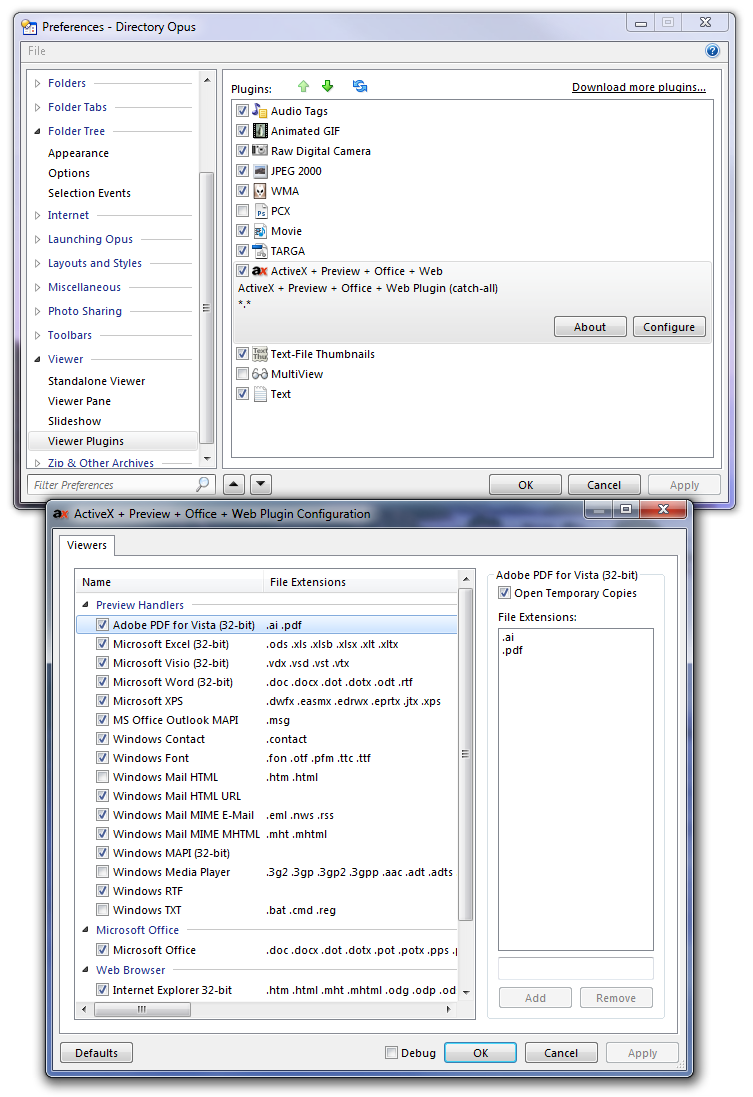753x1097 pixels.
Task: Check the Windows TXT viewer
Action: (102, 910)
